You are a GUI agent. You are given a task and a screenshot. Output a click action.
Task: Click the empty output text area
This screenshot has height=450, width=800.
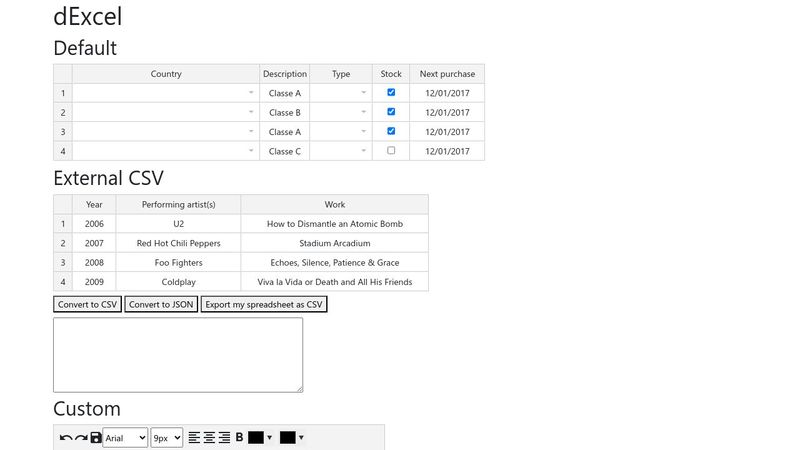coord(177,355)
